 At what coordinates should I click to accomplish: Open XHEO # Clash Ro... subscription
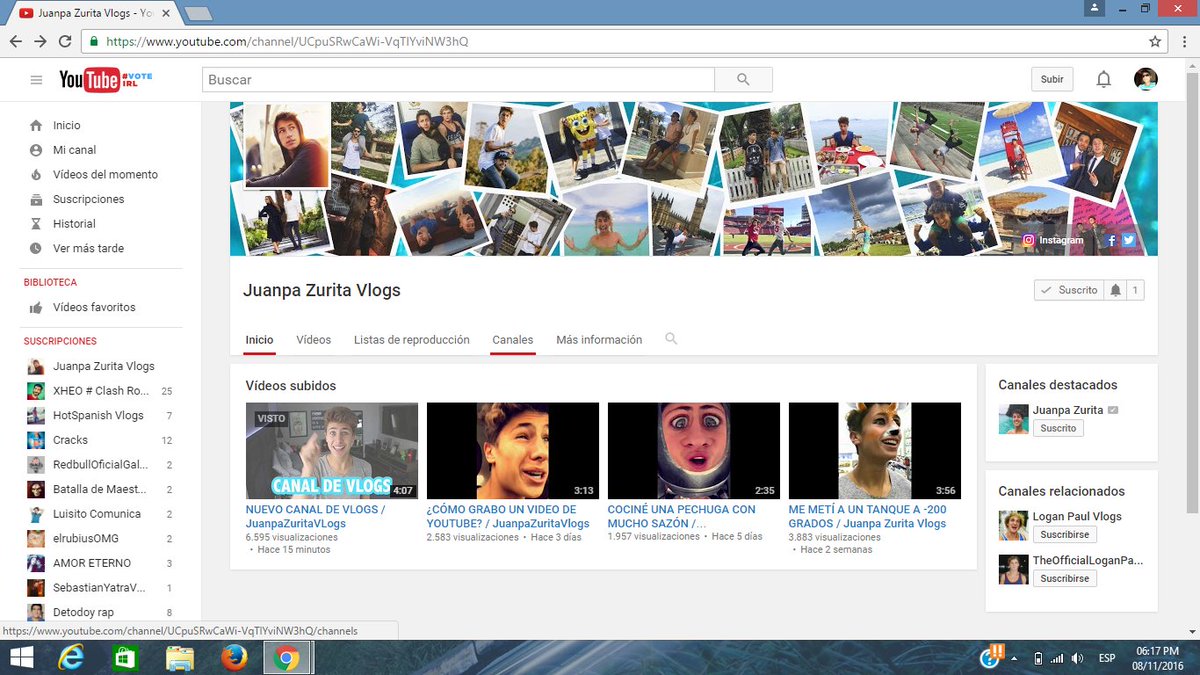101,391
